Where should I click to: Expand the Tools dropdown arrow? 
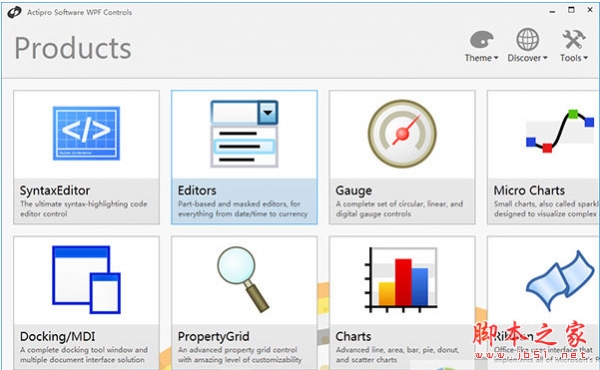tap(585, 58)
